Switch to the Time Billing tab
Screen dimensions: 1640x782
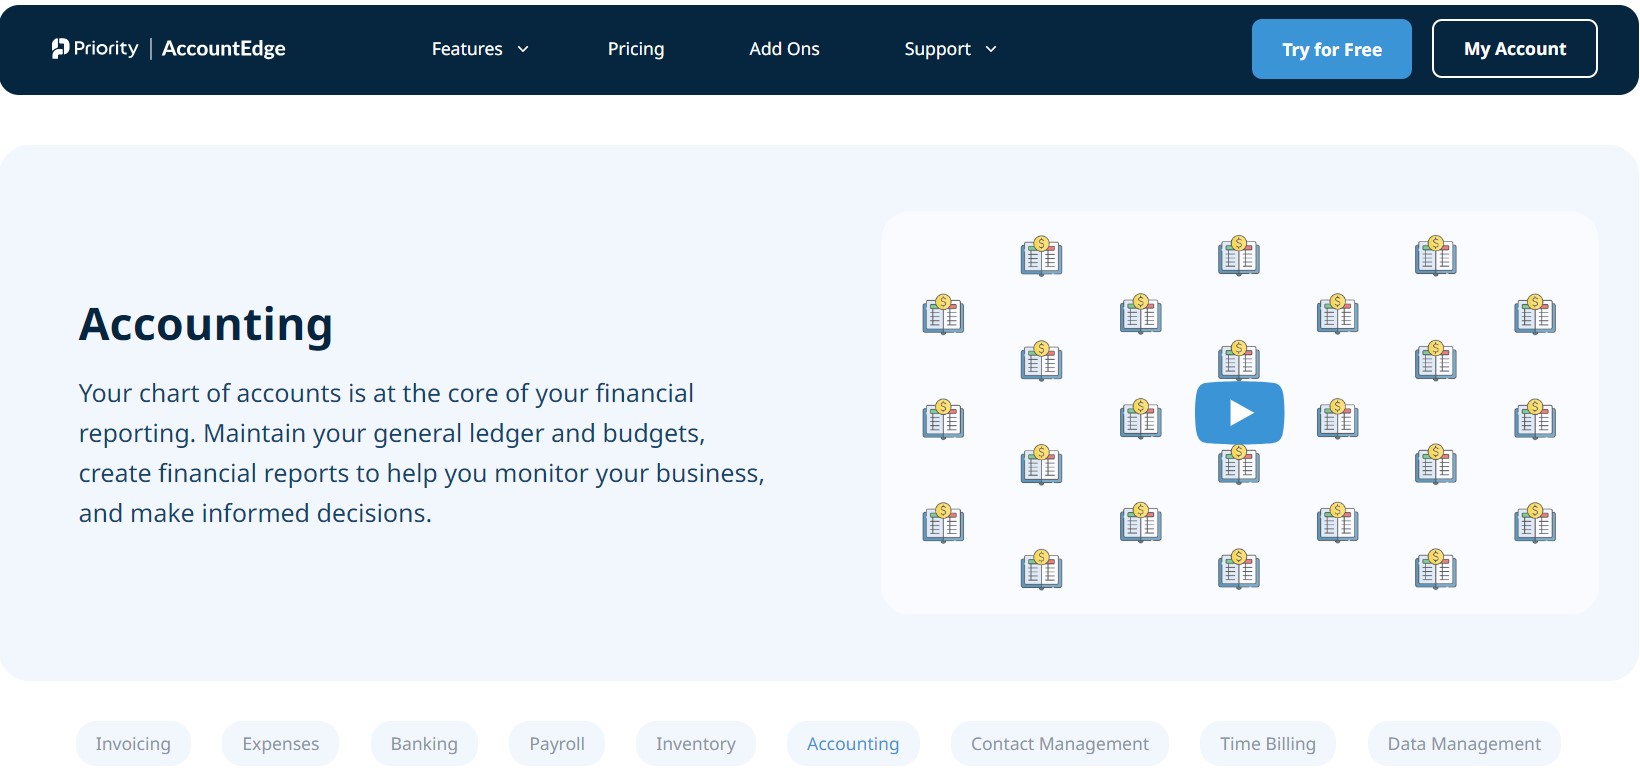click(1268, 744)
